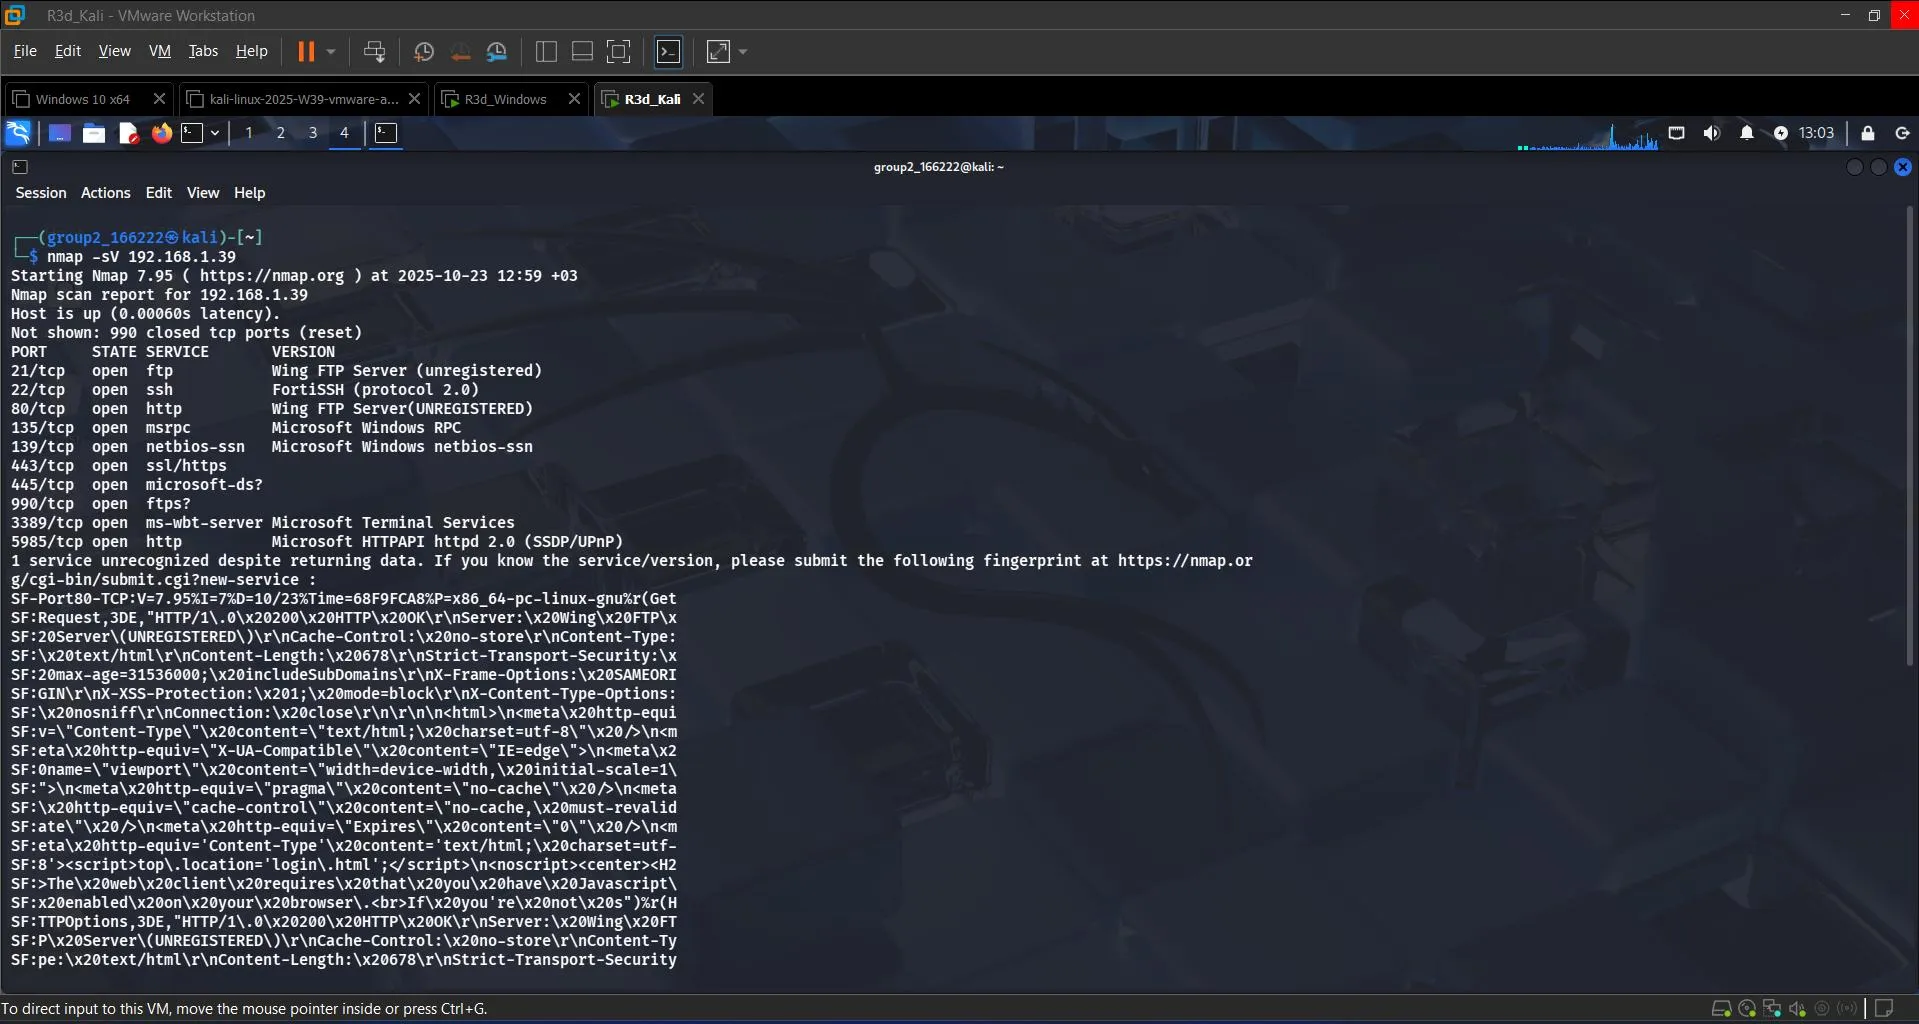
Task: Close the Windows 10 x64 tab
Action: click(x=159, y=99)
